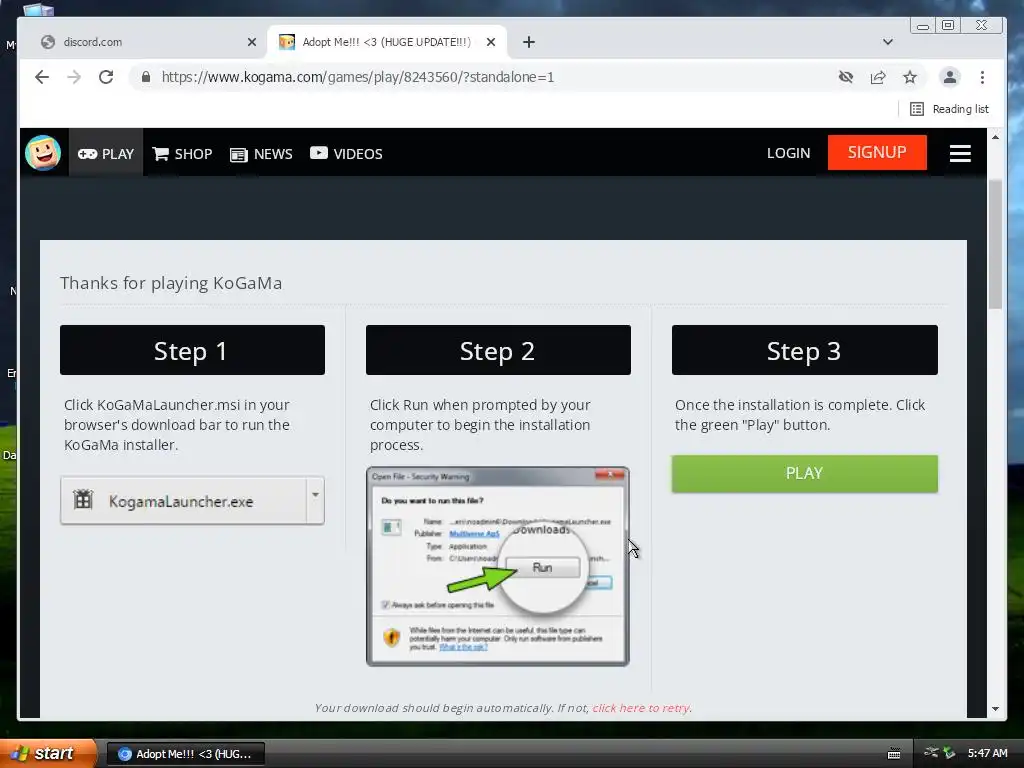Open the Reading list panel
Image resolution: width=1024 pixels, height=768 pixels.
point(950,109)
